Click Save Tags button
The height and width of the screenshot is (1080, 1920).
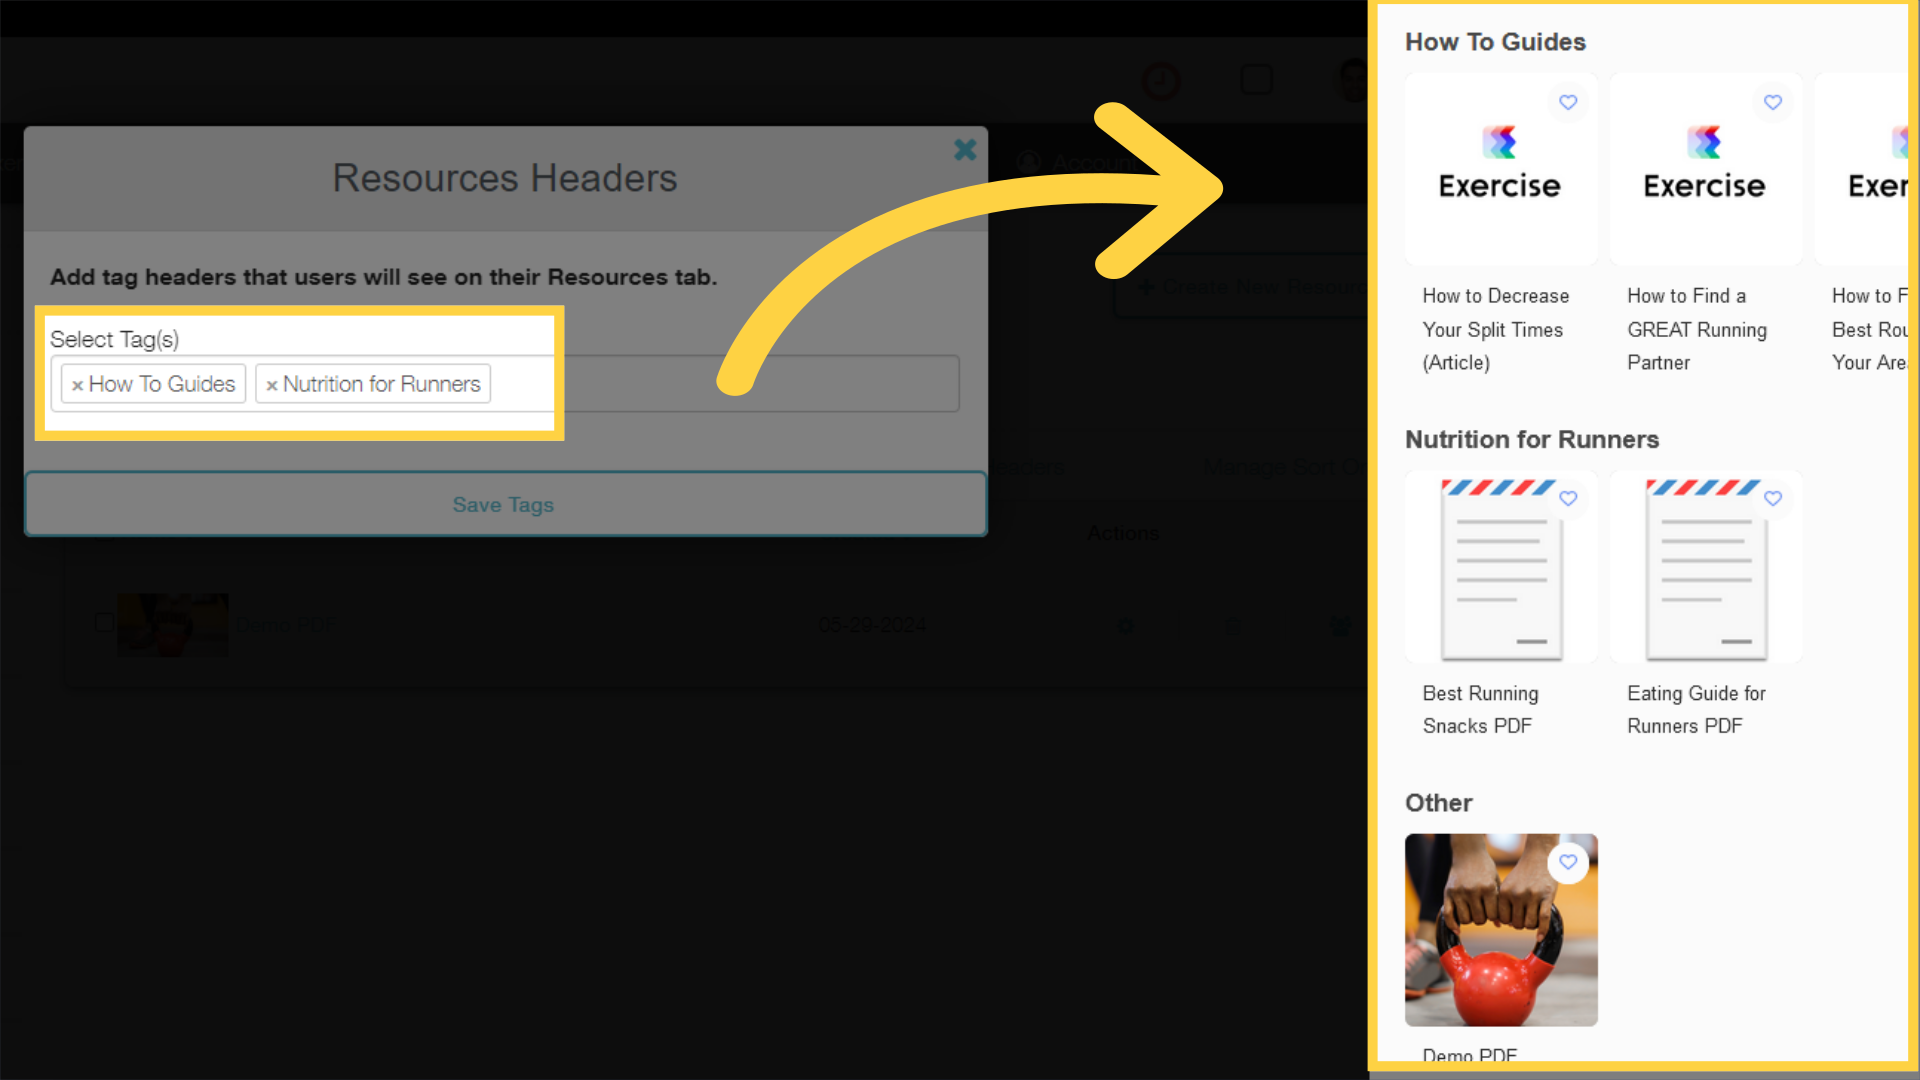tap(504, 504)
